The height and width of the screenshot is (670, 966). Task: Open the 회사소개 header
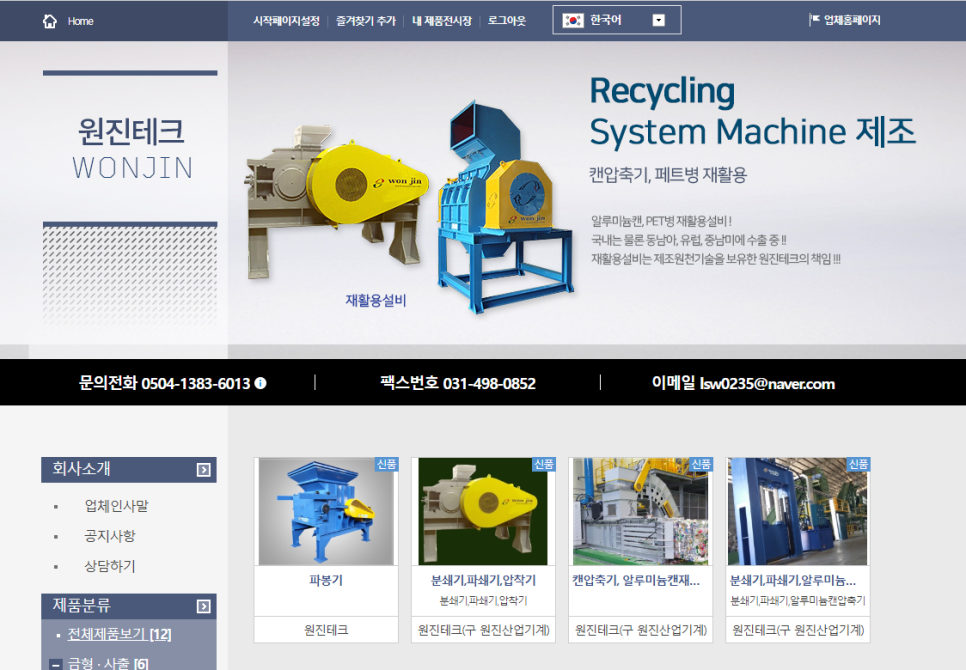[x=129, y=469]
